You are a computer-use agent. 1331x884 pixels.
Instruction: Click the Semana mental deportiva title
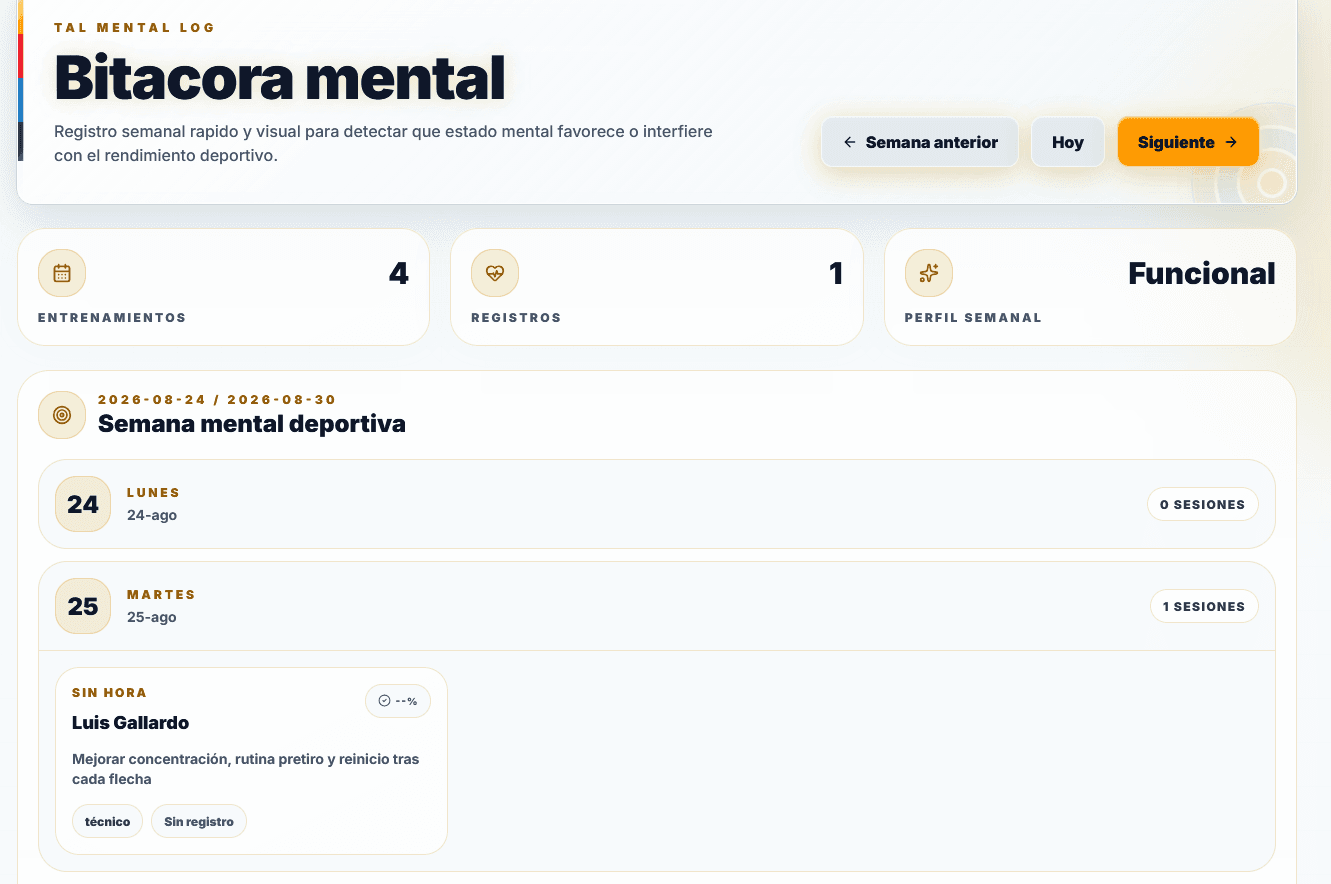point(252,423)
